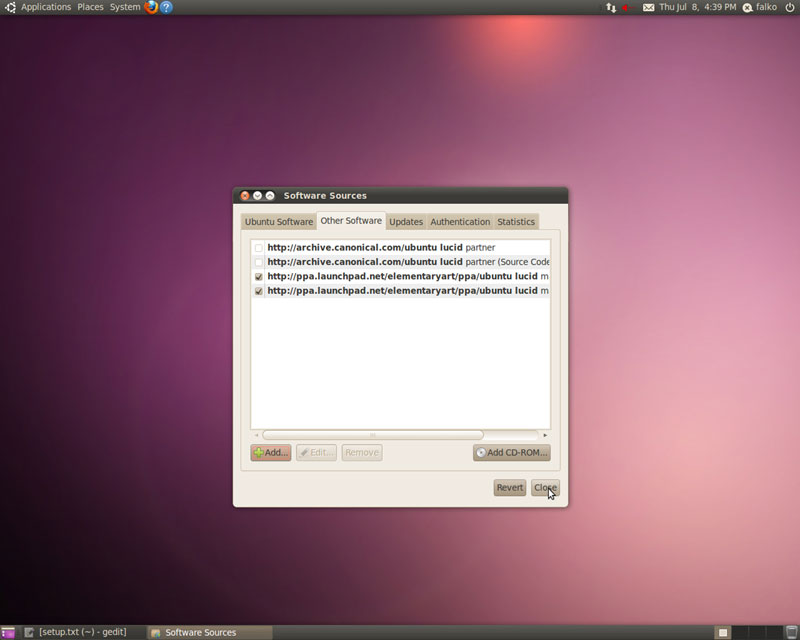Image resolution: width=800 pixels, height=640 pixels.
Task: Open the power session icon
Action: click(x=789, y=7)
